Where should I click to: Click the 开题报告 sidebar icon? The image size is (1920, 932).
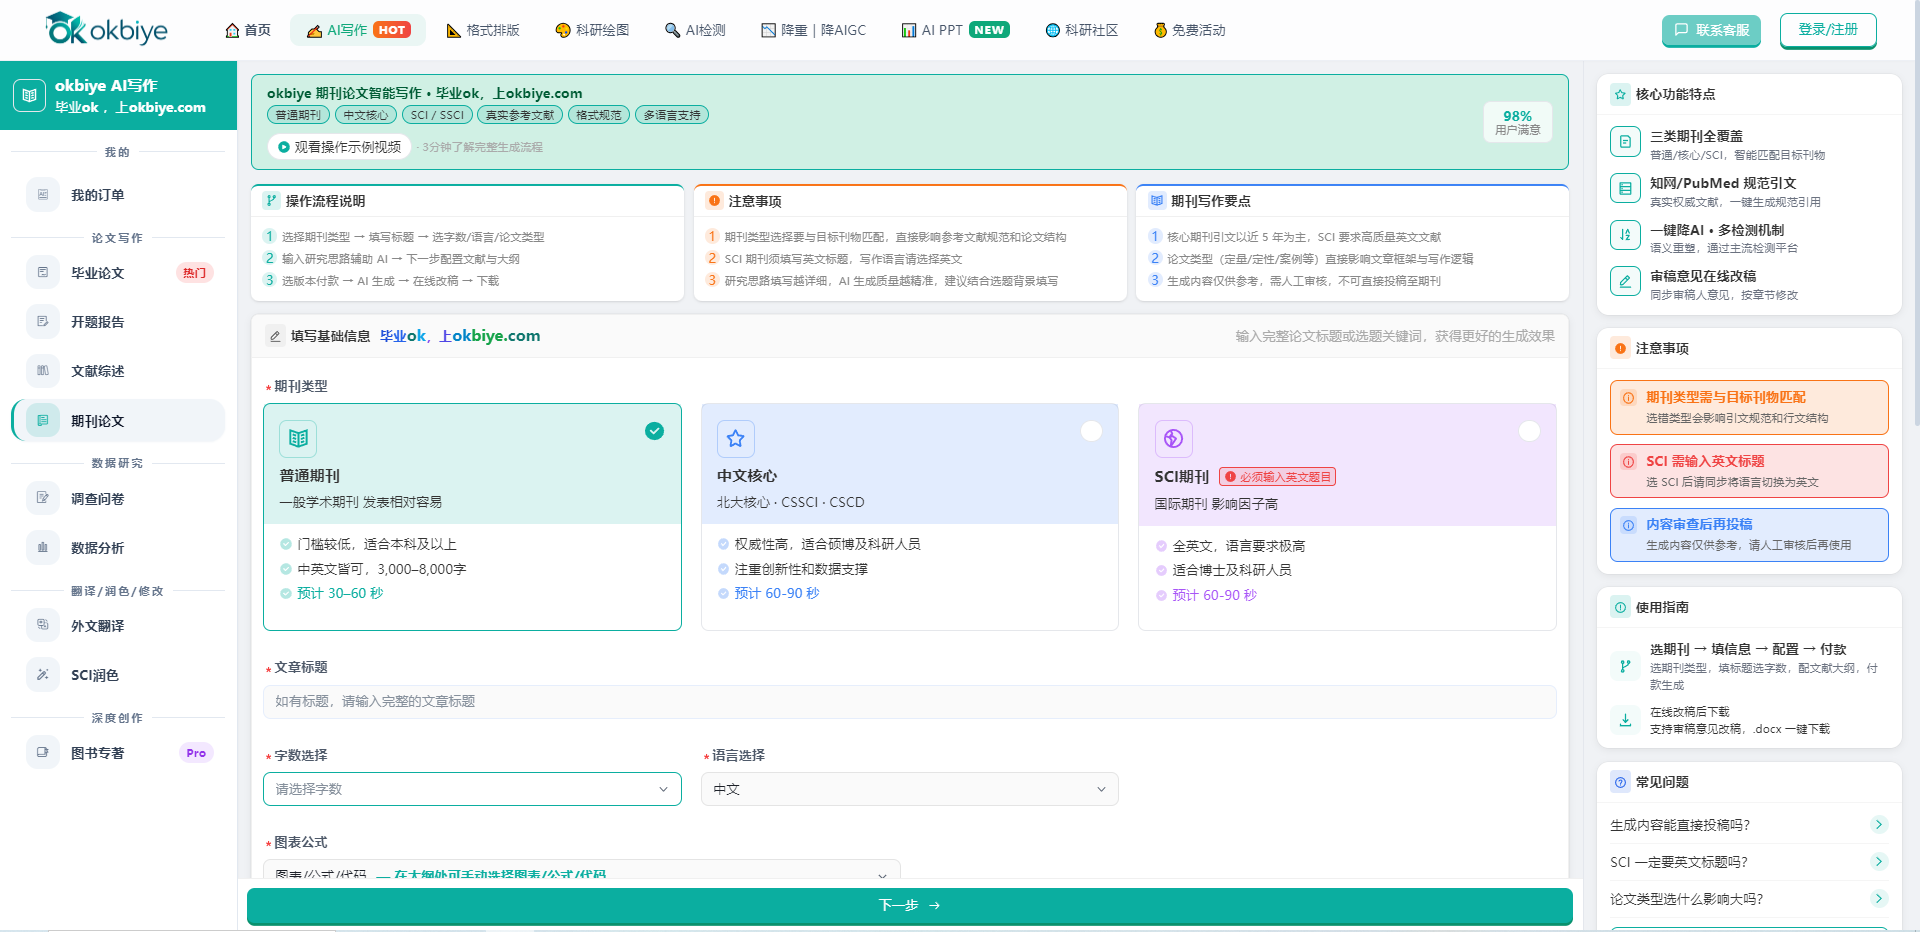[x=43, y=322]
